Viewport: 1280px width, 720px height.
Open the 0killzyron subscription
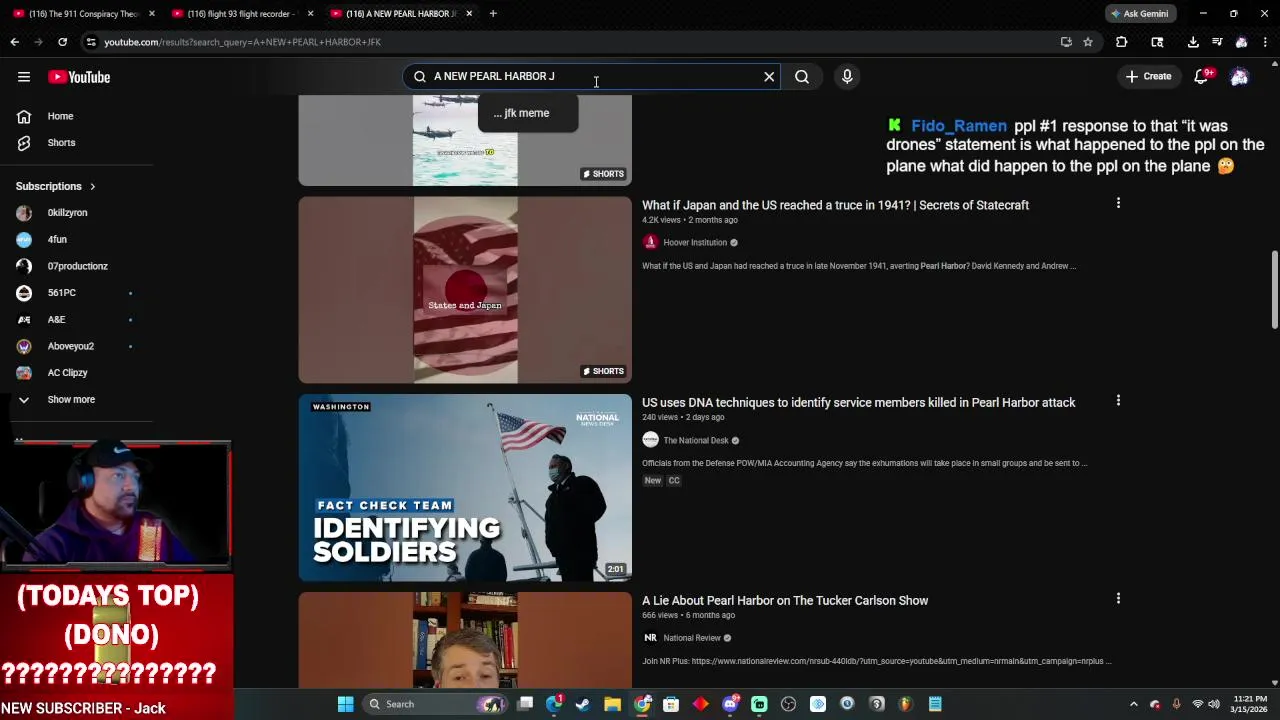(67, 212)
